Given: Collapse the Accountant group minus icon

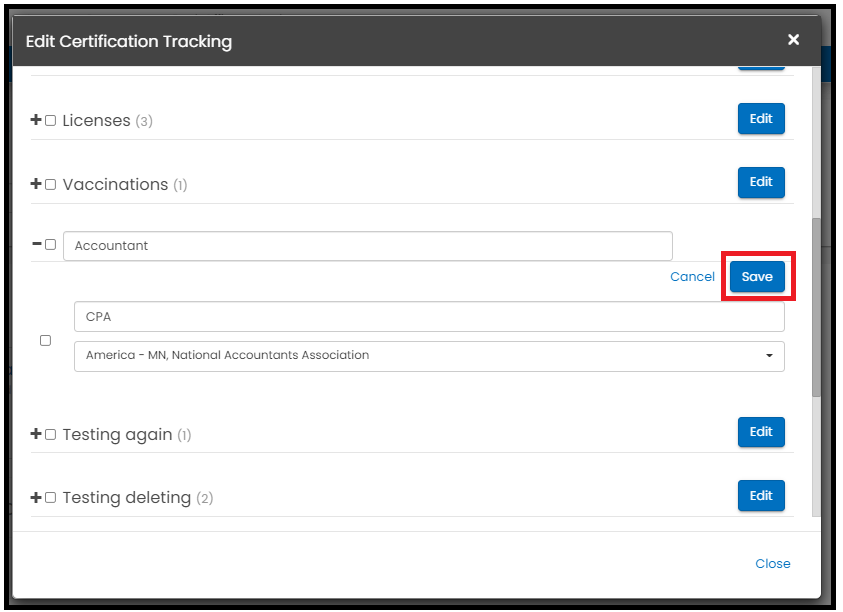Looking at the screenshot, I should click(x=37, y=244).
